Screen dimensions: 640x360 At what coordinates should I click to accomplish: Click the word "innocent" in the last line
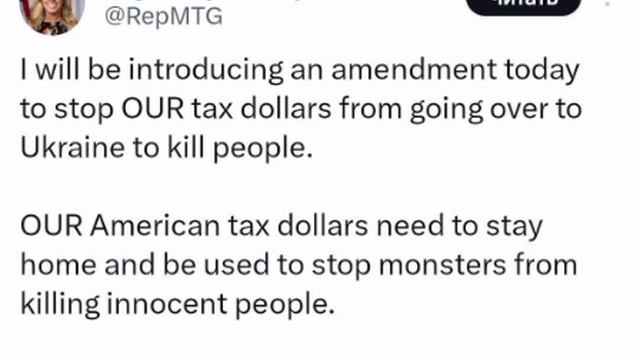pyautogui.click(x=167, y=304)
